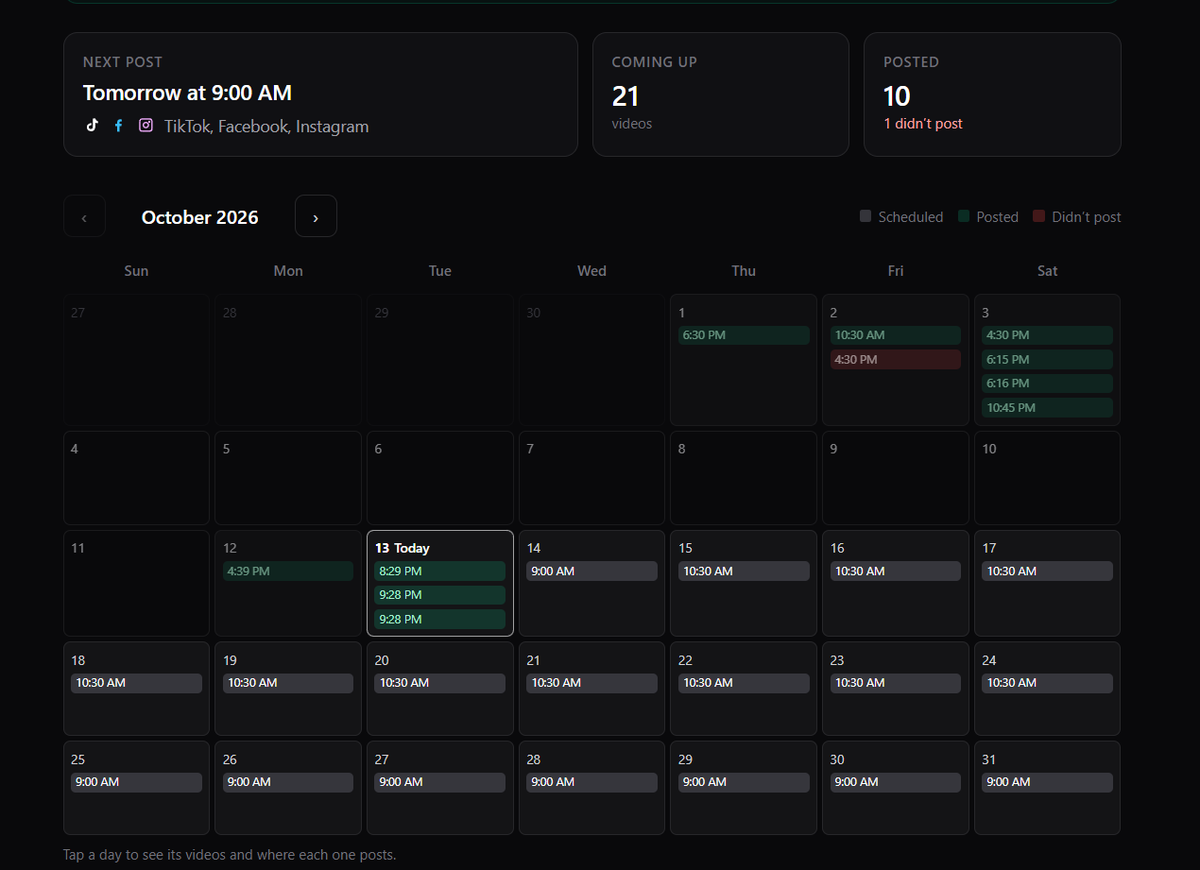The width and height of the screenshot is (1200, 870).
Task: Open the 9:00 AM scheduled post on October 31
Action: click(1047, 782)
